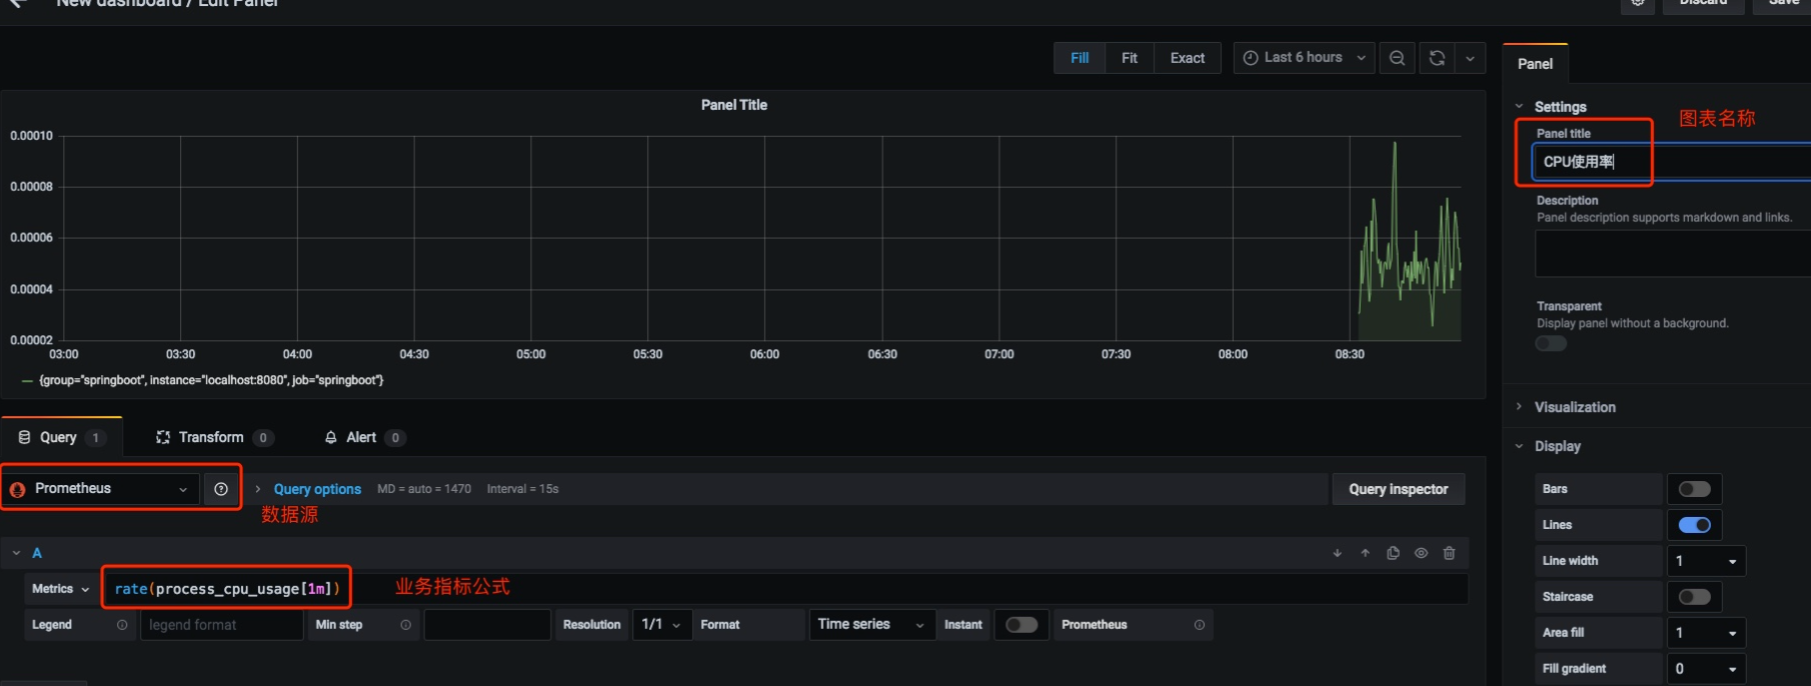The height and width of the screenshot is (686, 1811).
Task: Click the Query inspector button
Action: (1398, 489)
